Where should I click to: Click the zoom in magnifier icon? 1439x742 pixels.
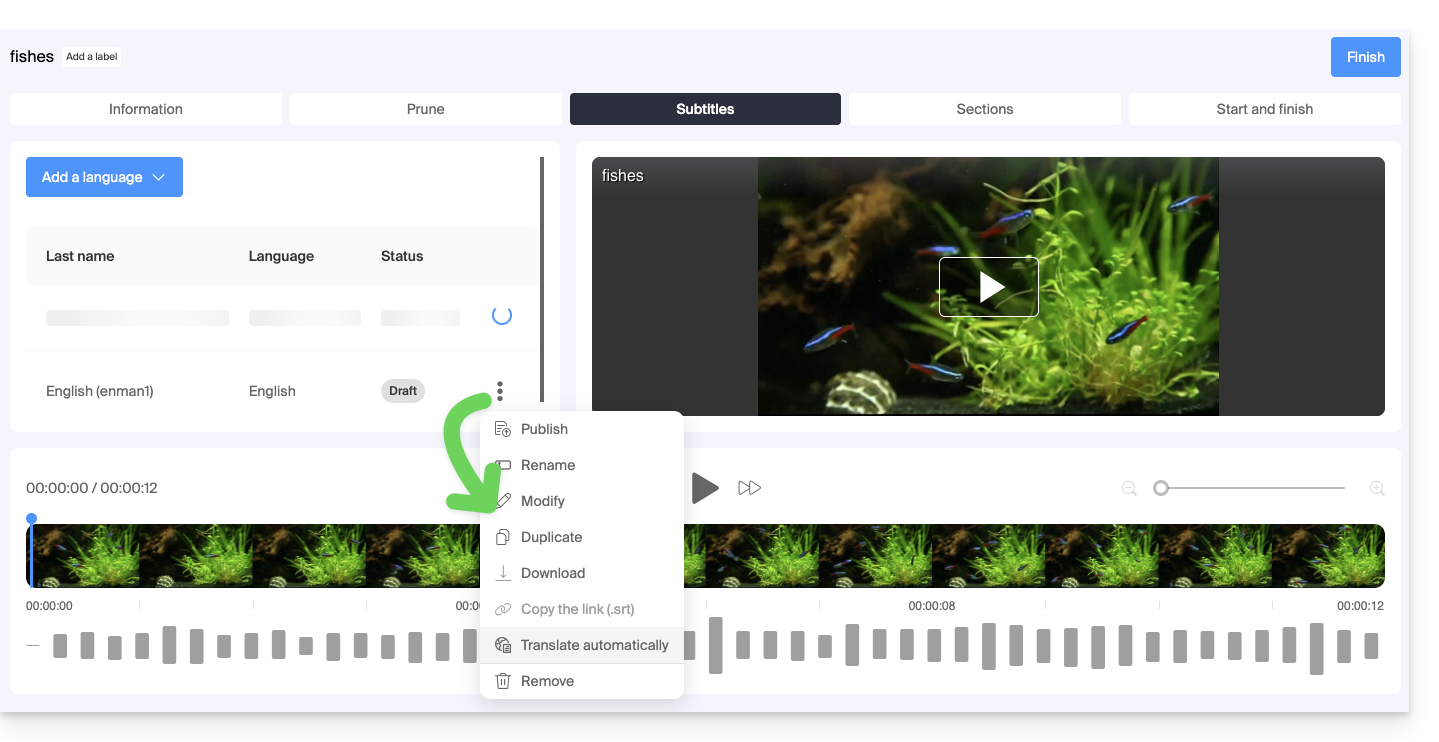(1377, 488)
